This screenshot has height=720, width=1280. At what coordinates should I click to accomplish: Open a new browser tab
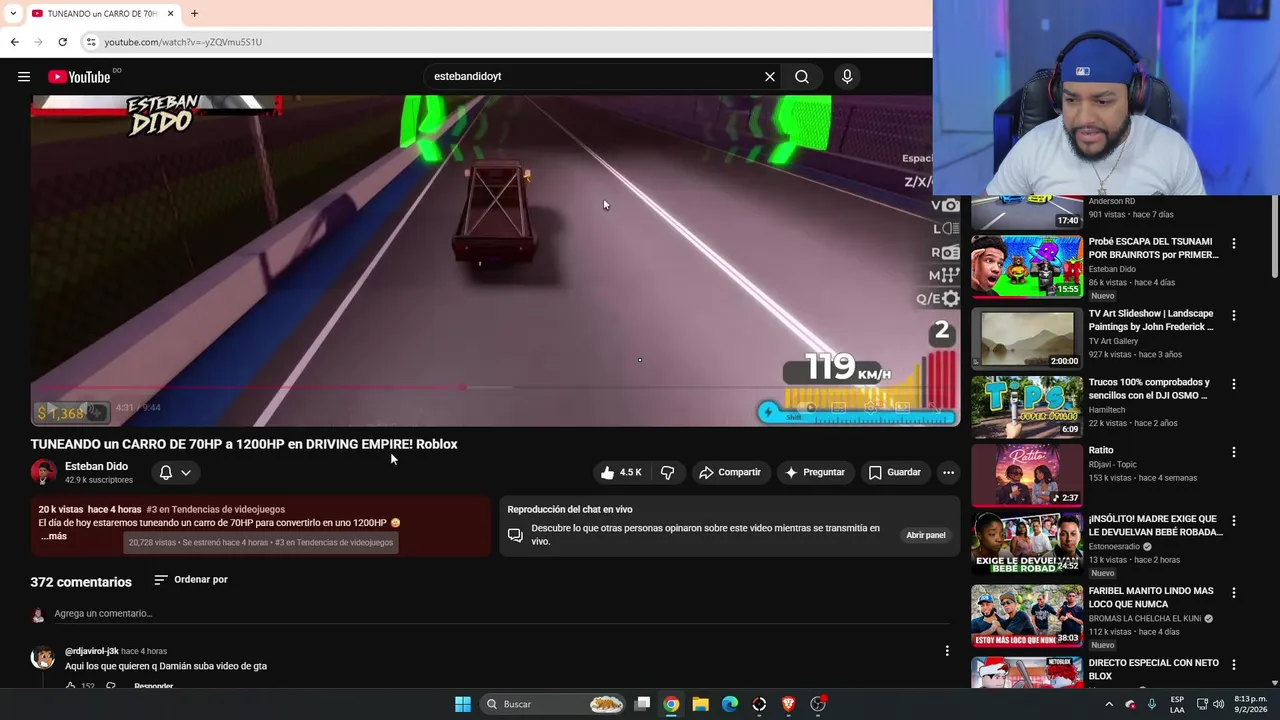point(194,13)
